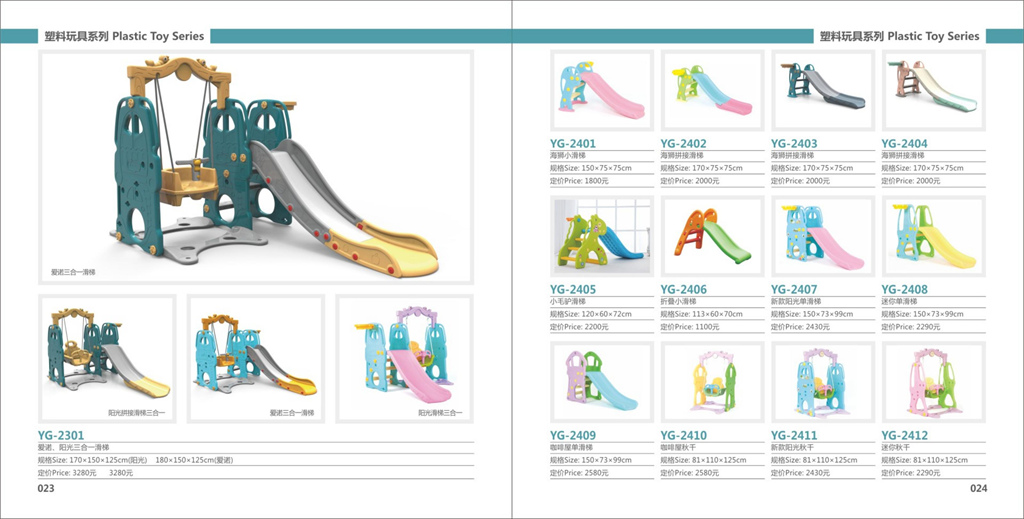Select the small 爱诺三合一滑梯 blue thumbnail
The image size is (1024, 519).
pyautogui.click(x=254, y=358)
